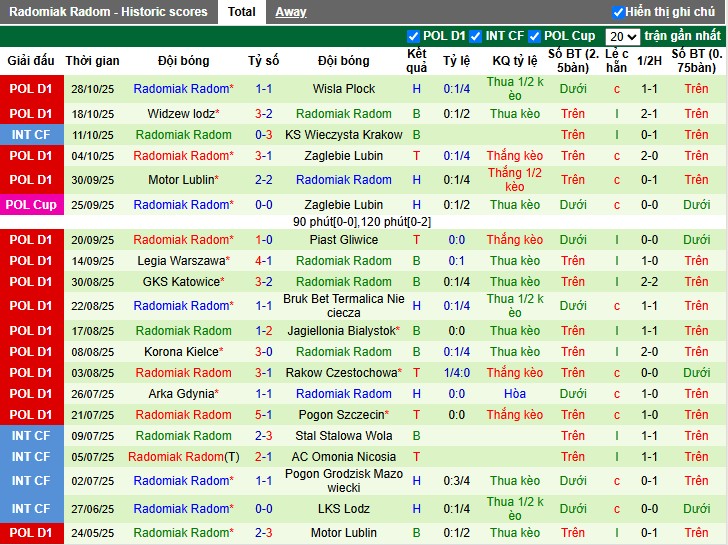The width and height of the screenshot is (728, 545).
Task: Uncheck the POL D1 league filter
Action: point(414,36)
